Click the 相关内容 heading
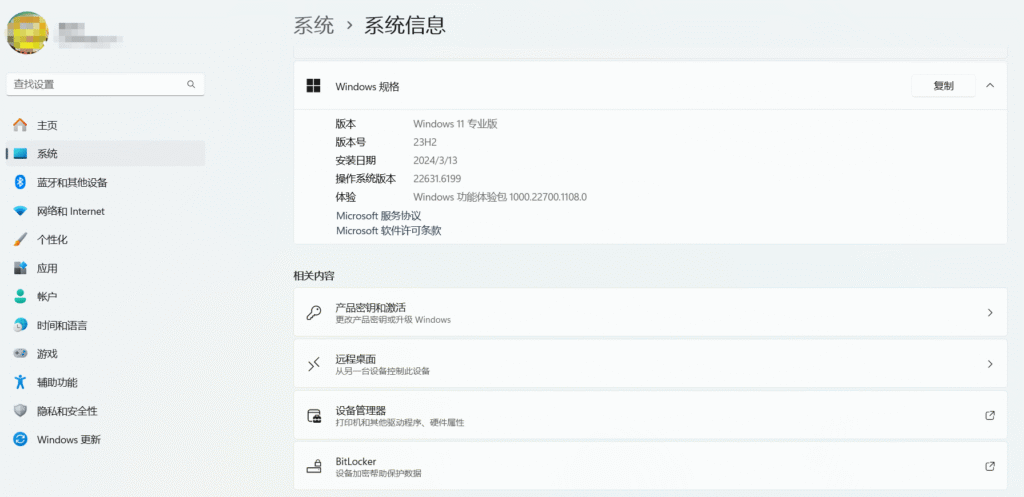Screen dimensions: 1024x497 [x=314, y=276]
